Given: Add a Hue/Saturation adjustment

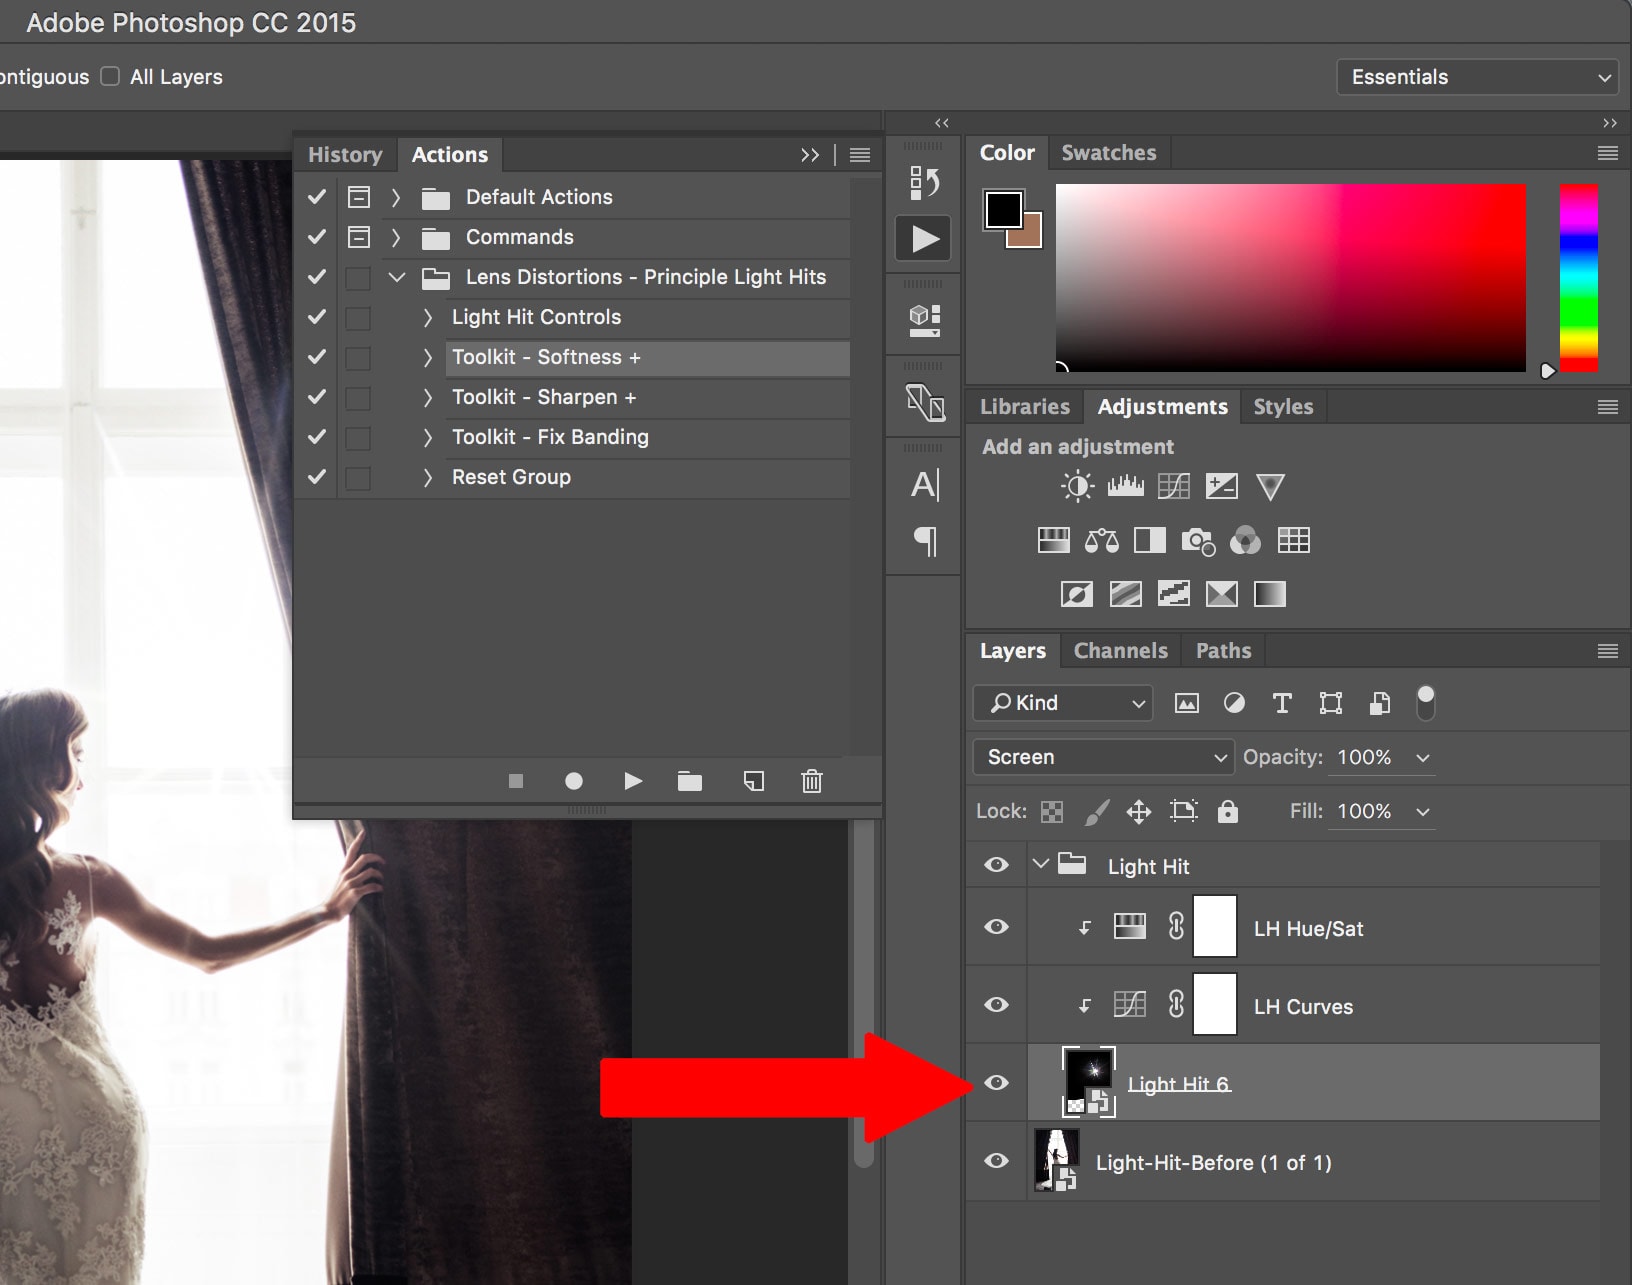Looking at the screenshot, I should [1053, 541].
